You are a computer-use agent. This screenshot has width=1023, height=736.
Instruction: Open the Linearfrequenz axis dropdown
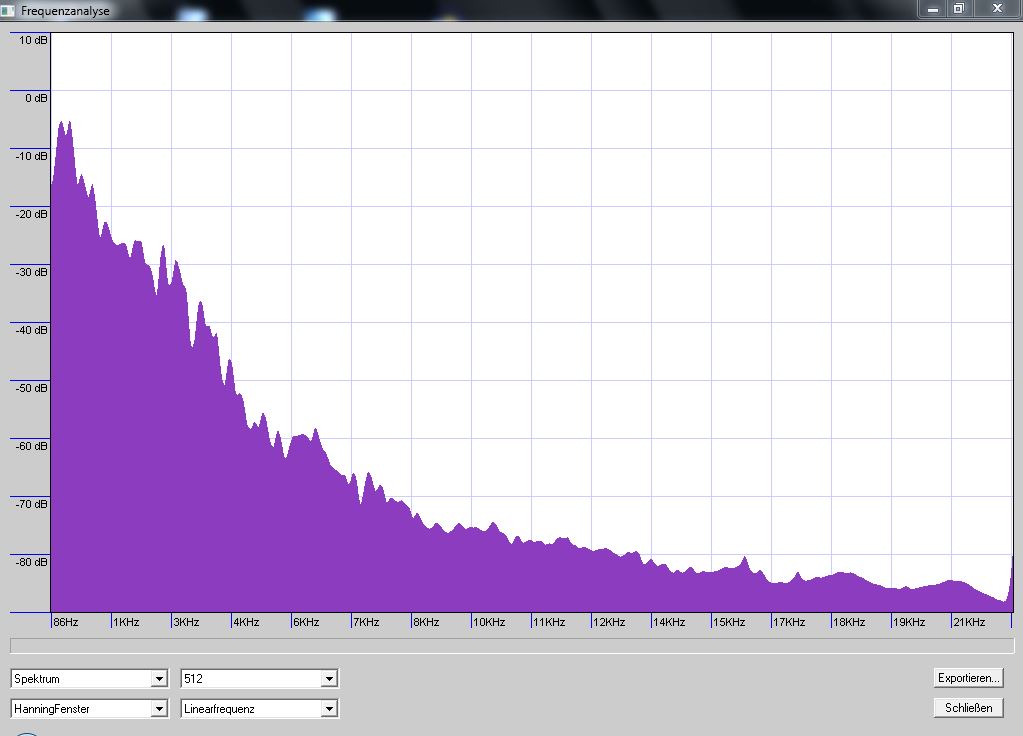pyautogui.click(x=259, y=709)
